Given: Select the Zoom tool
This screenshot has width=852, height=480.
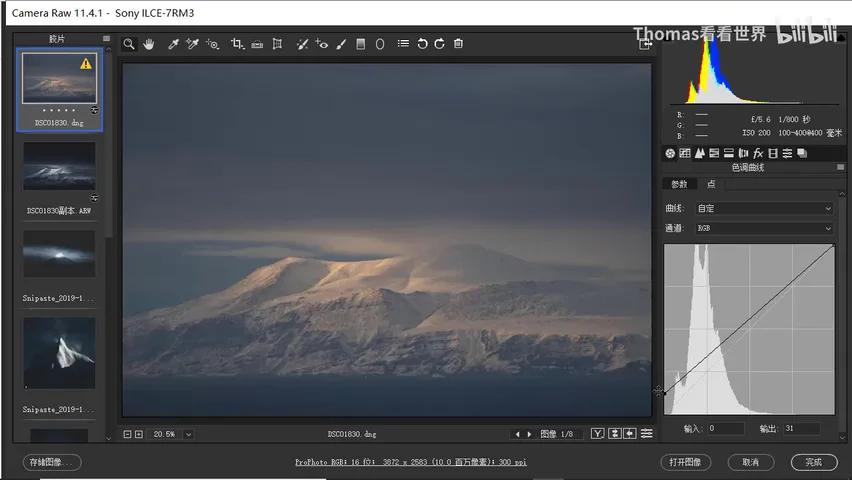Looking at the screenshot, I should (129, 44).
